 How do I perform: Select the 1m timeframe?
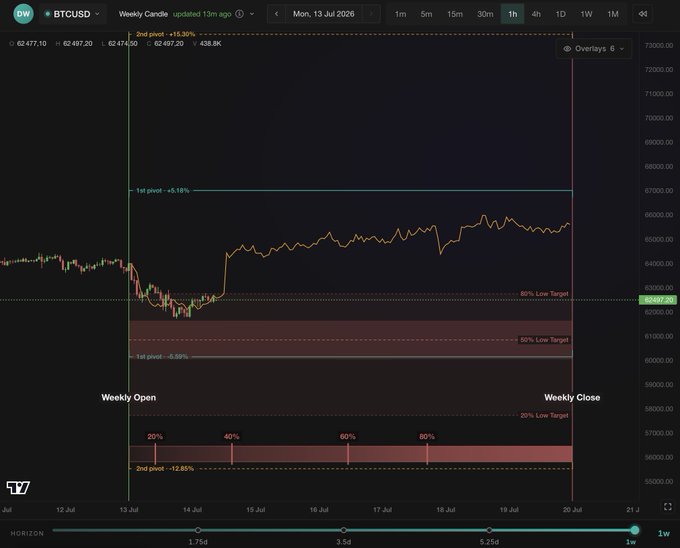click(400, 14)
